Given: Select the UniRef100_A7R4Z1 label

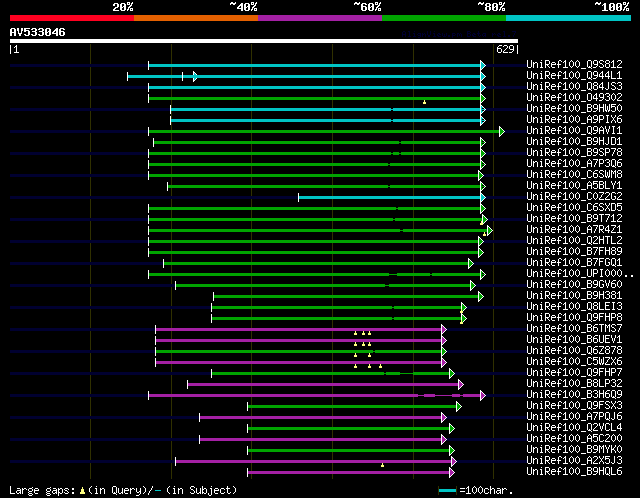Looking at the screenshot, I should (574, 229).
